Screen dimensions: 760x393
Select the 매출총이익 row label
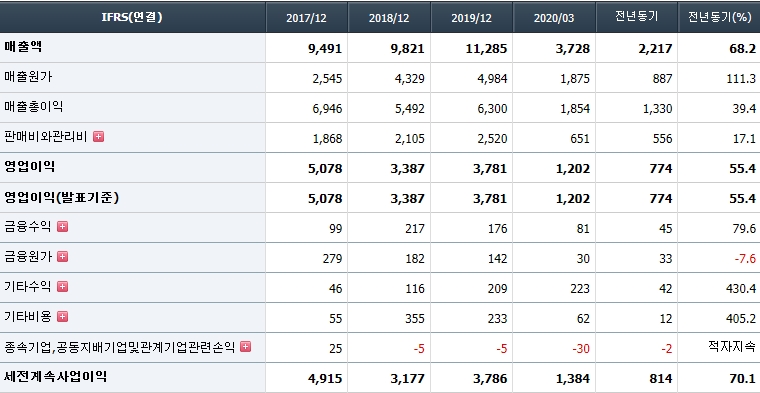(x=33, y=107)
